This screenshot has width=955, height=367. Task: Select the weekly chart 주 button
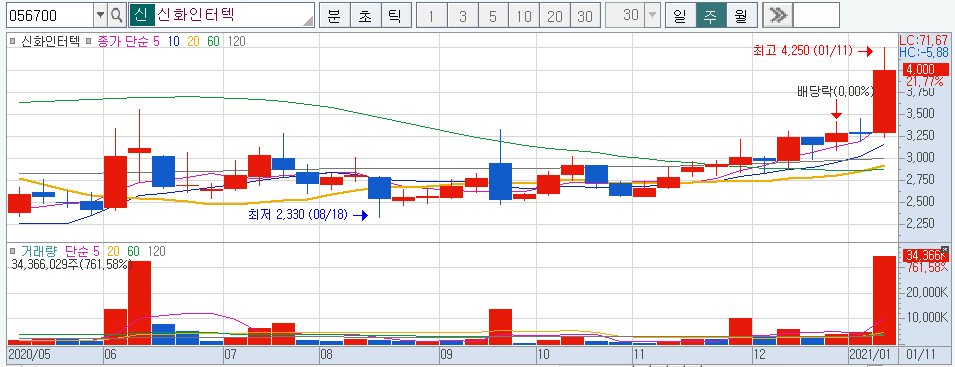click(x=711, y=16)
